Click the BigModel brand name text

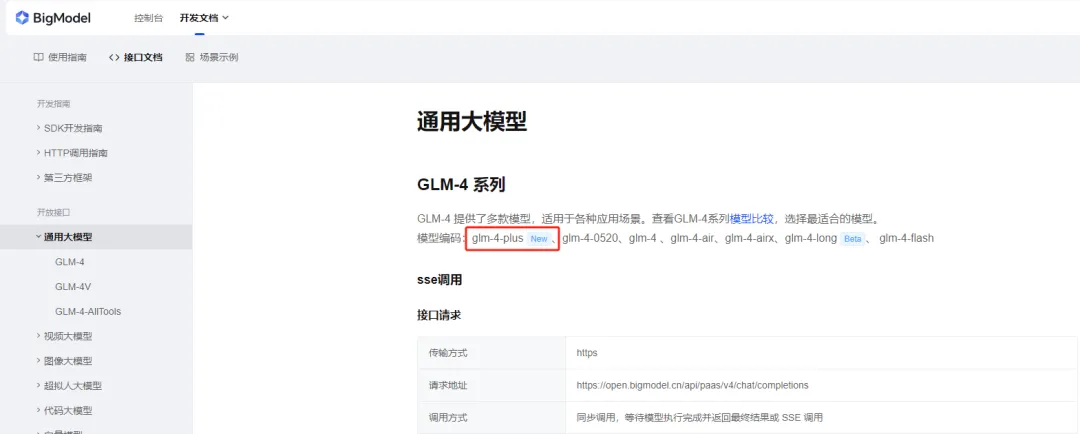coord(62,18)
